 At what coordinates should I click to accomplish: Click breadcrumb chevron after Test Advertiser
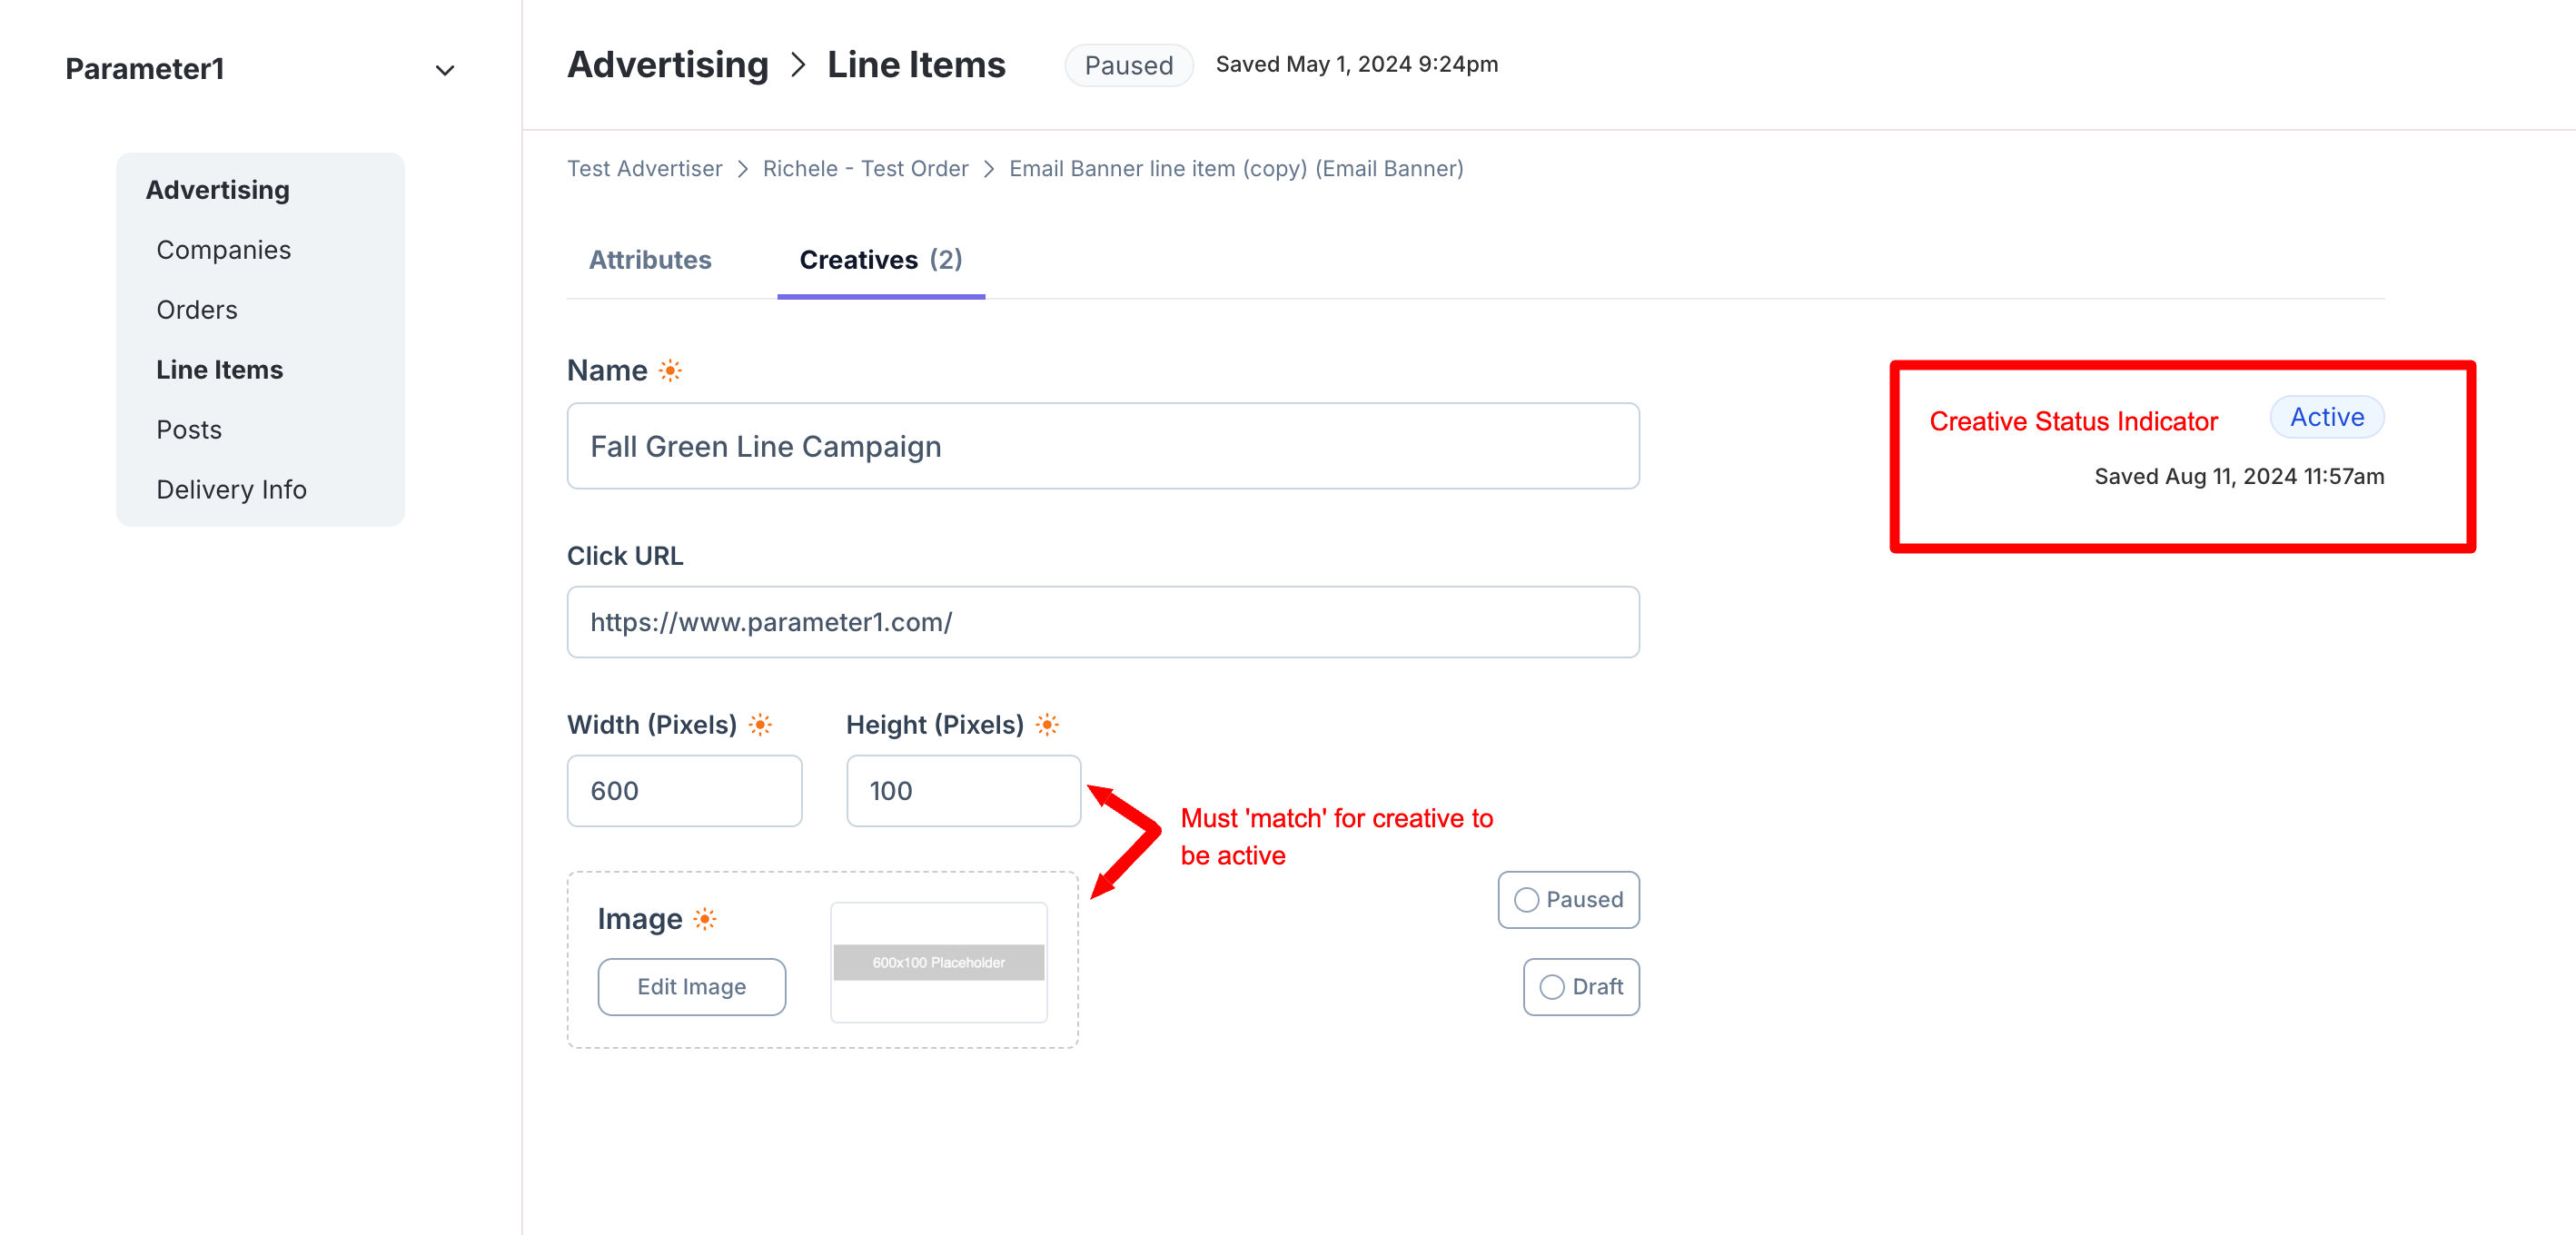click(x=743, y=169)
